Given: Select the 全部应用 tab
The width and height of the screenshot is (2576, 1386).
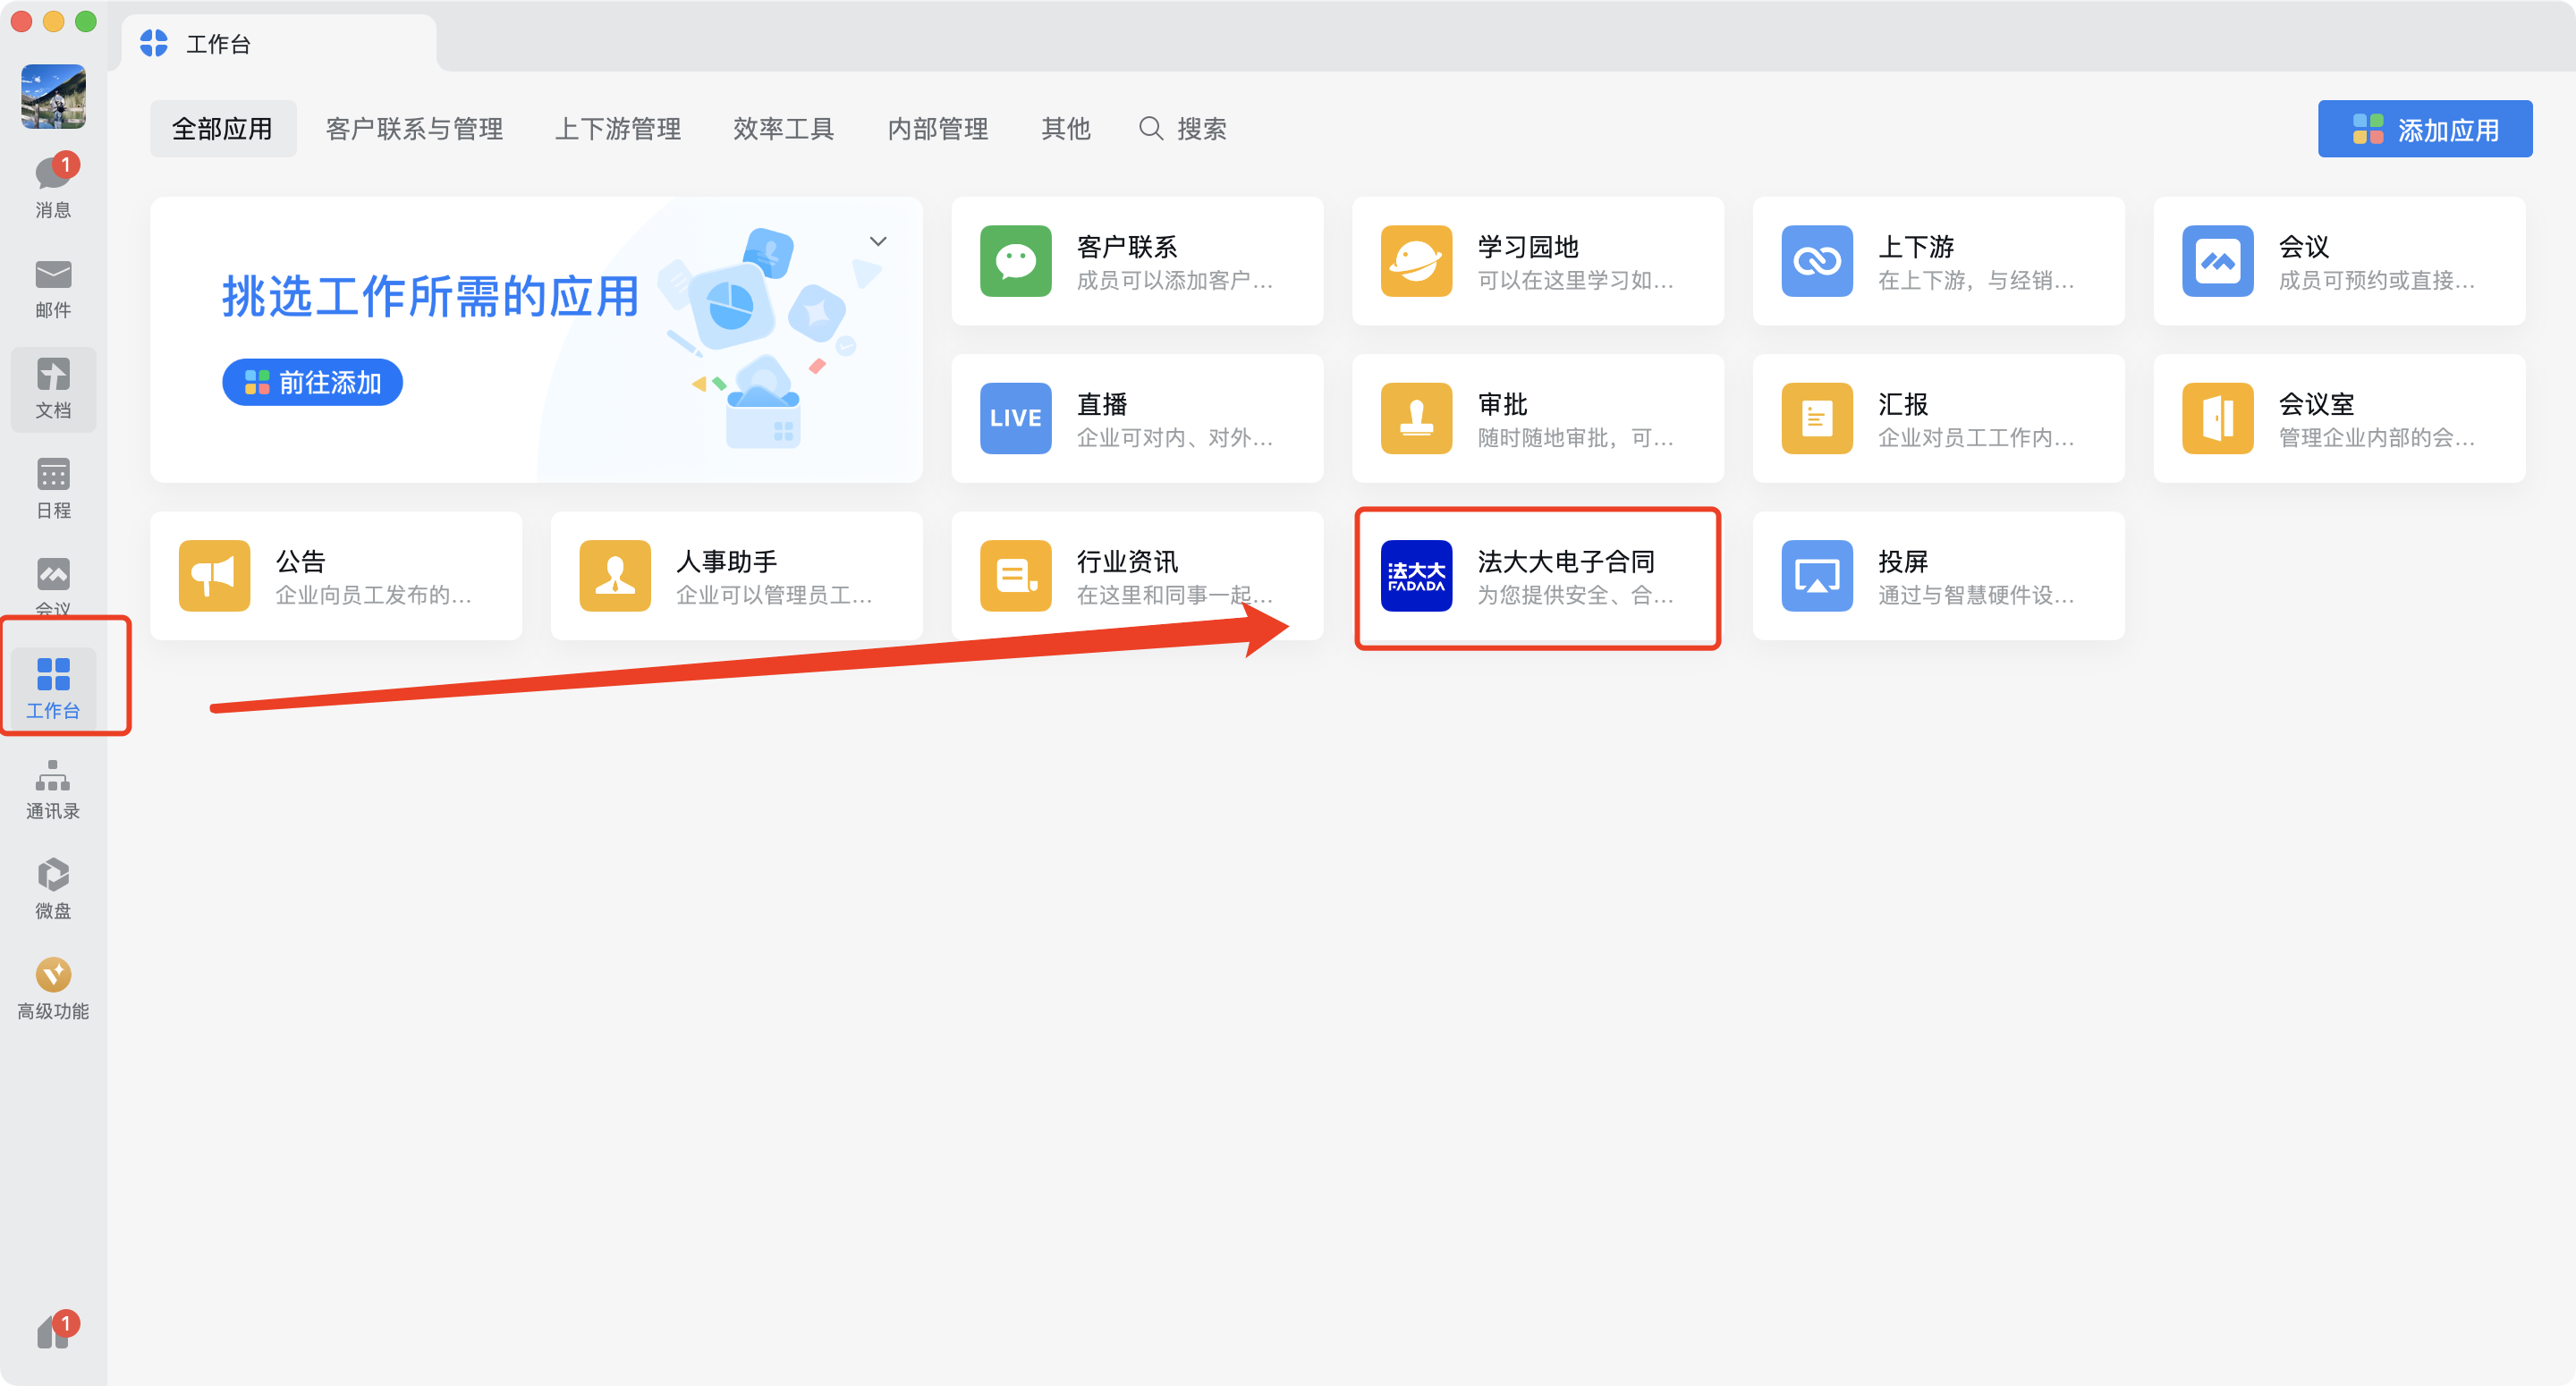Looking at the screenshot, I should [223, 129].
